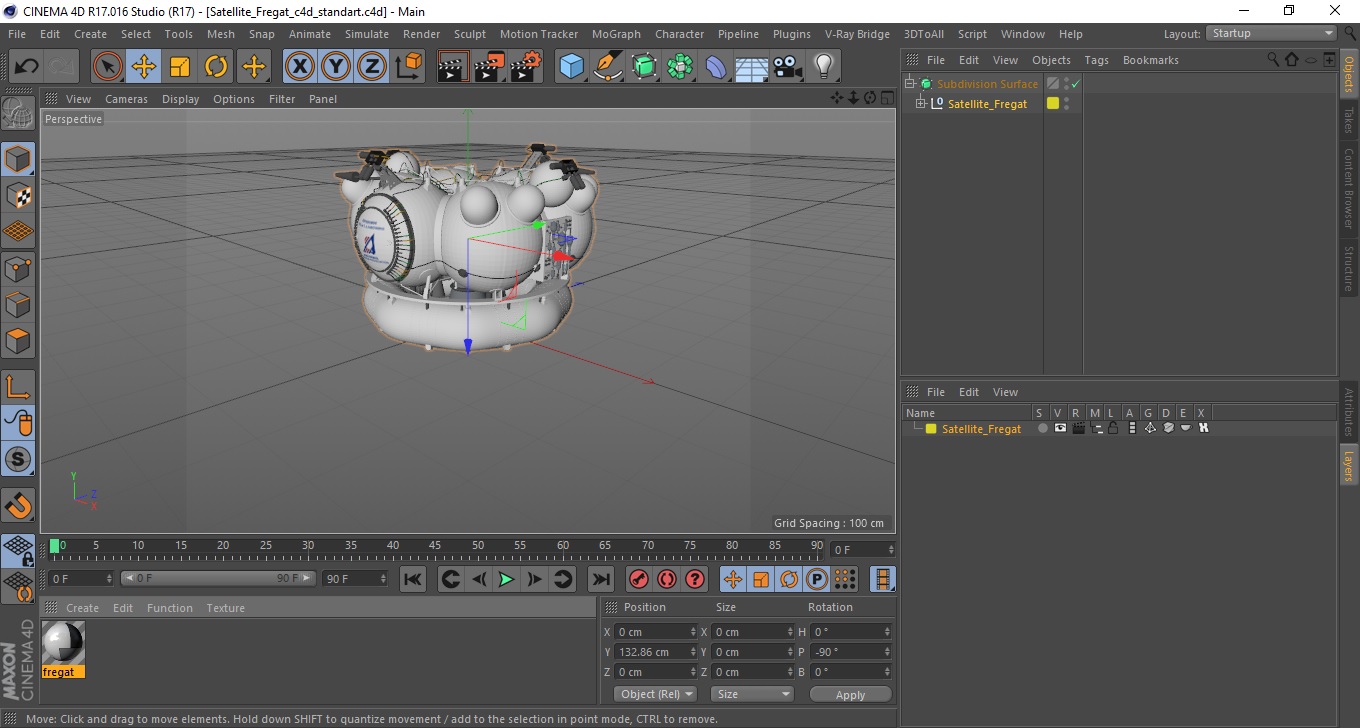
Task: Toggle visibility eye of Satellite_Fregat layer
Action: pyautogui.click(x=1060, y=428)
